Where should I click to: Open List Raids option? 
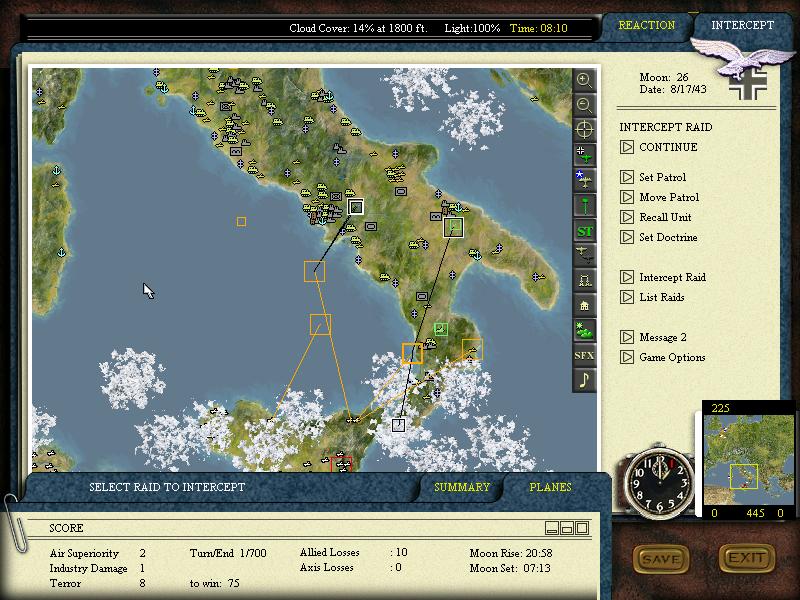(x=653, y=297)
